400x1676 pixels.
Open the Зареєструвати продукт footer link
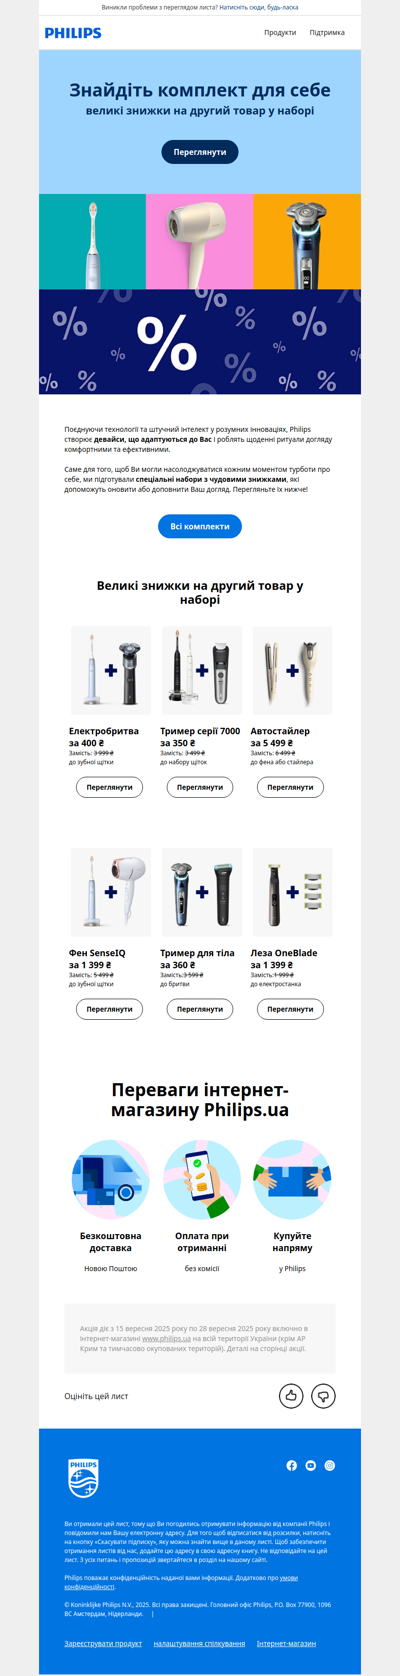tap(103, 1643)
